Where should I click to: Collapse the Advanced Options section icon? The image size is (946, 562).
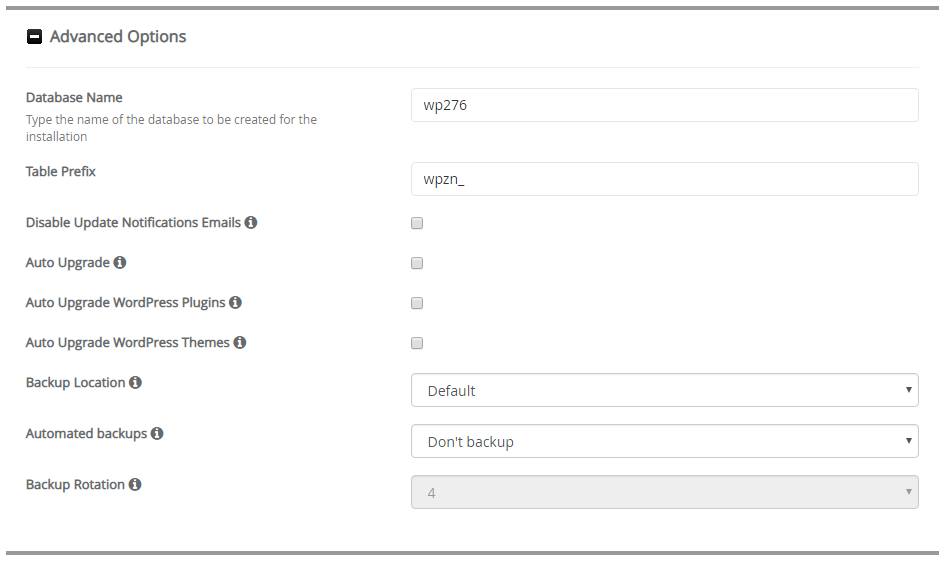[x=34, y=37]
